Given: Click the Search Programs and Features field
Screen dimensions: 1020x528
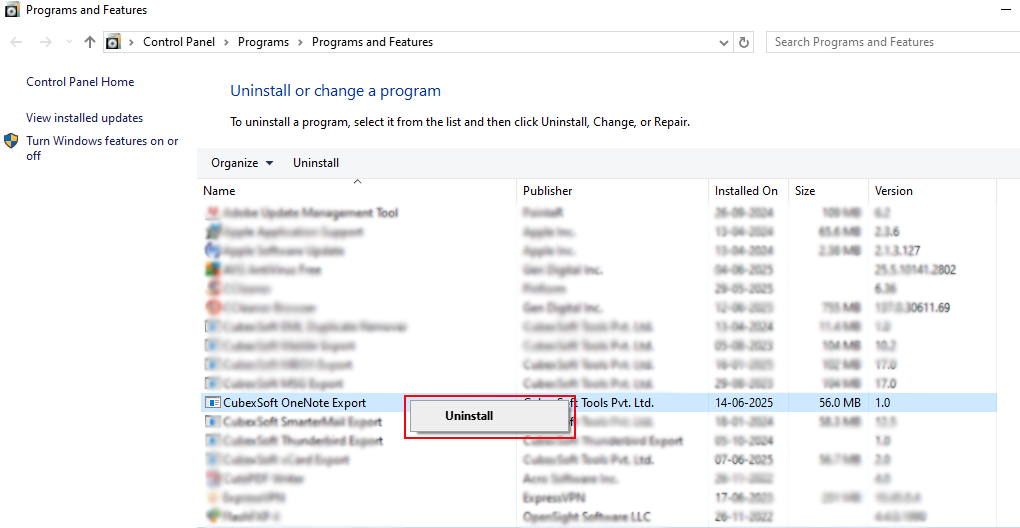Looking at the screenshot, I should [892, 42].
